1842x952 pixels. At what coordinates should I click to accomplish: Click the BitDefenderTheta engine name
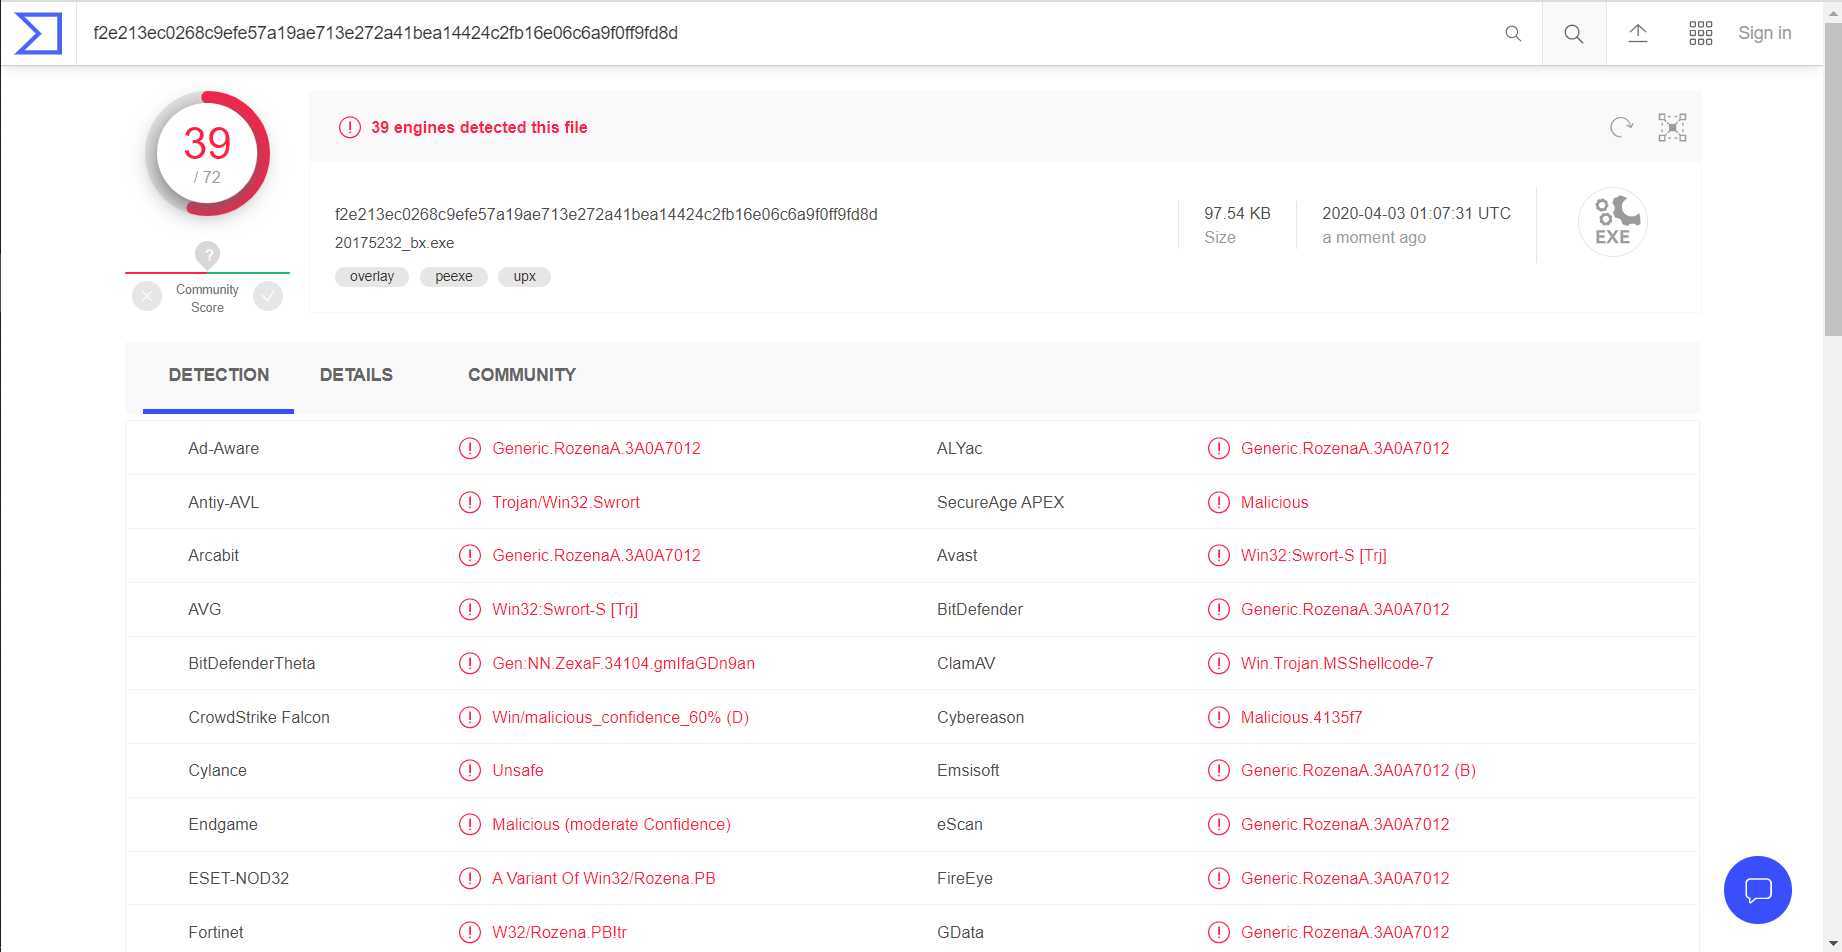[x=252, y=663]
